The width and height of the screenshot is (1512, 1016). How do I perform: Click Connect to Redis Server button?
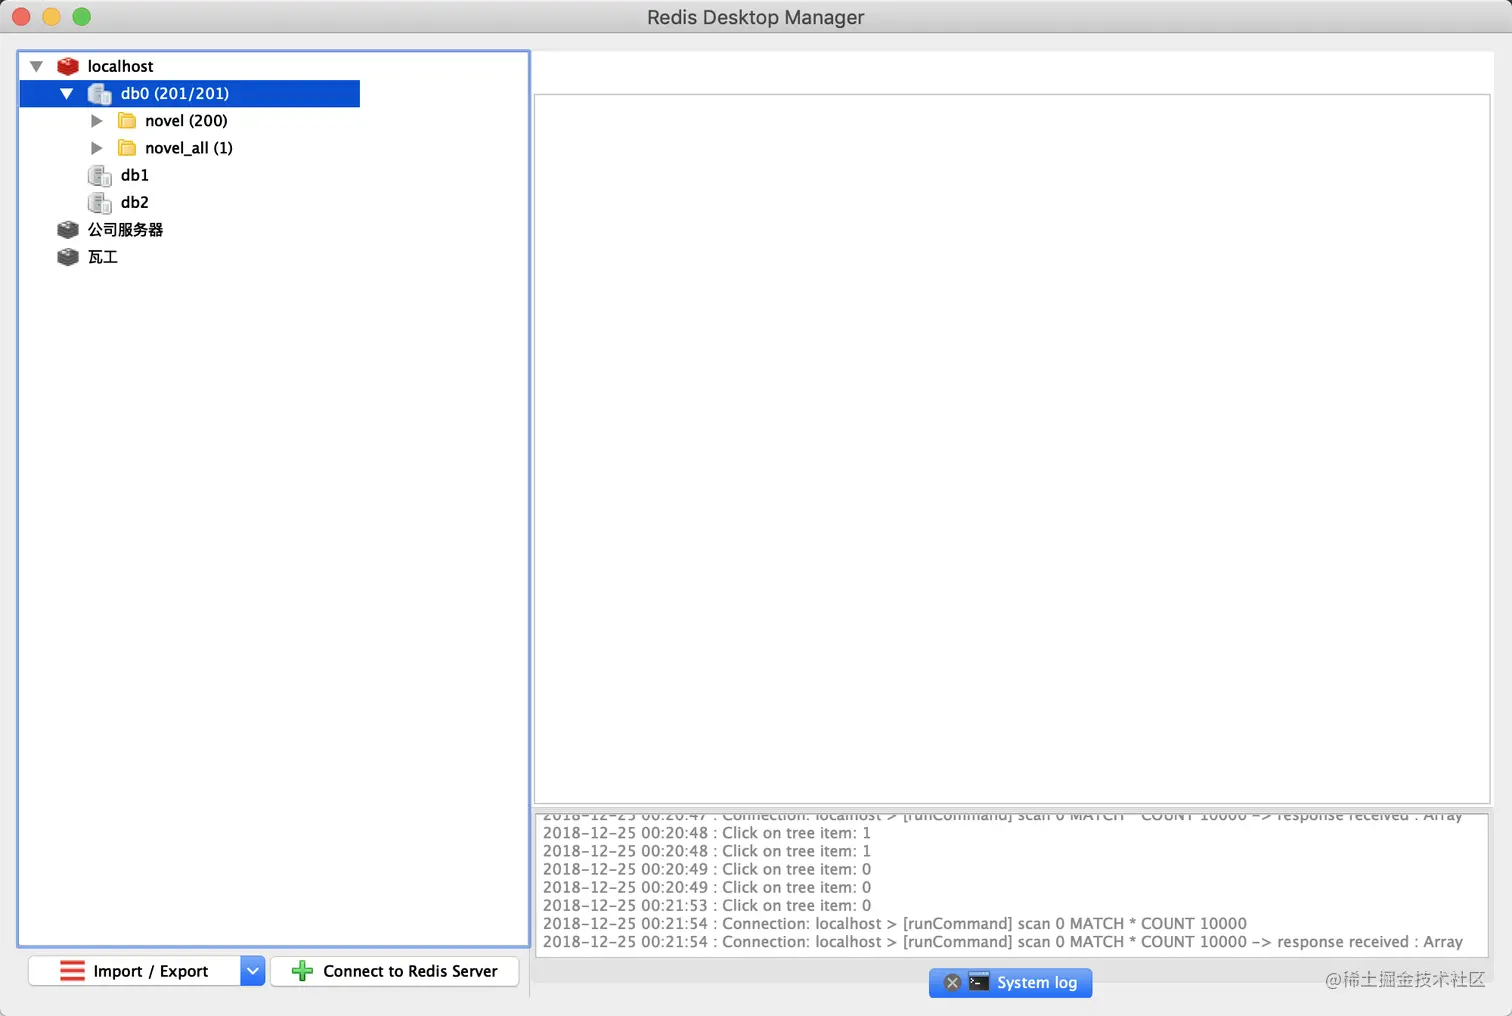click(x=395, y=971)
